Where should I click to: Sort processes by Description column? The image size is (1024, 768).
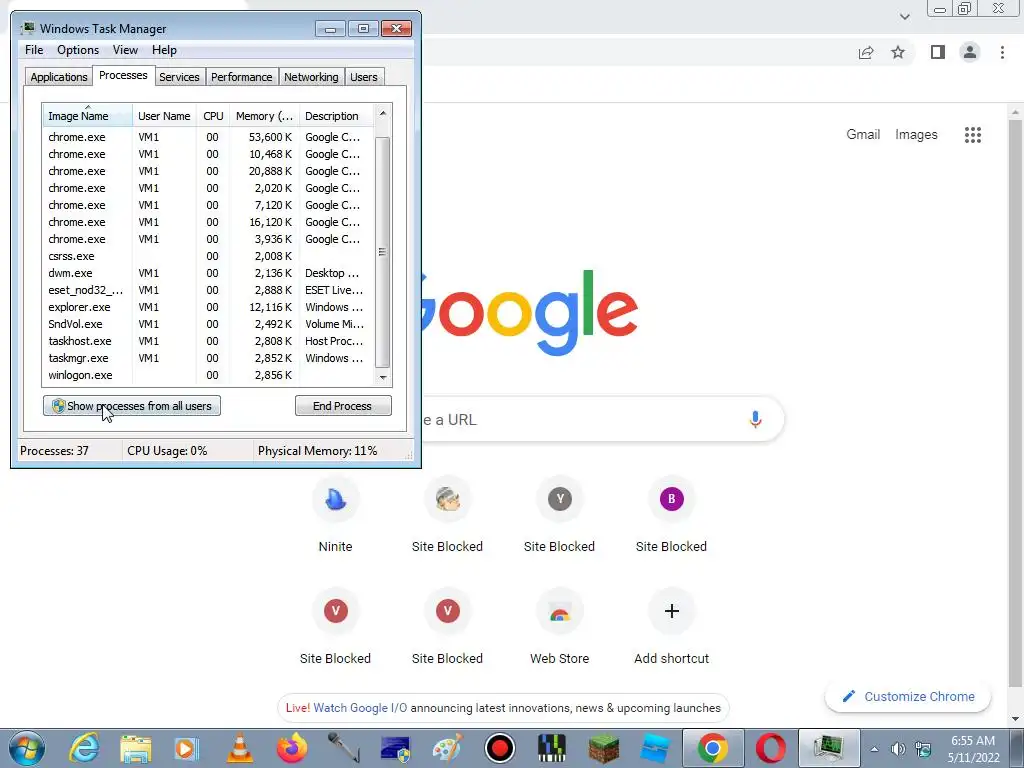click(336, 116)
